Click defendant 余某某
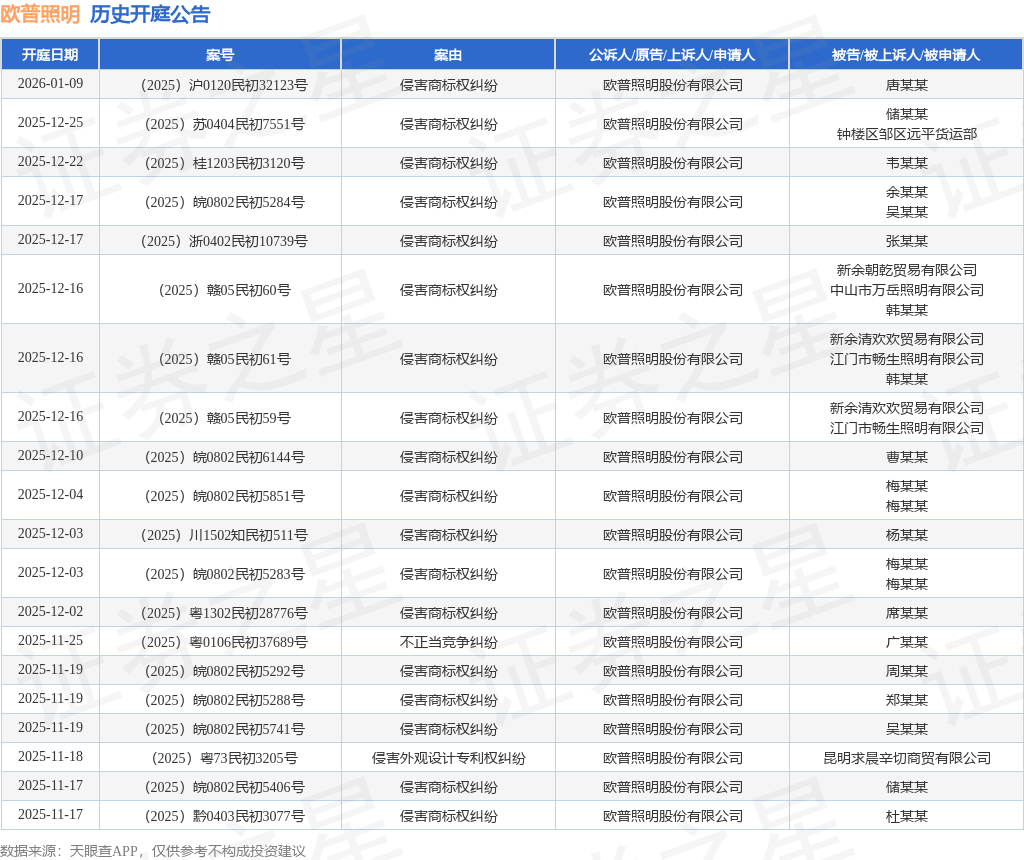1024x860 pixels. (906, 192)
